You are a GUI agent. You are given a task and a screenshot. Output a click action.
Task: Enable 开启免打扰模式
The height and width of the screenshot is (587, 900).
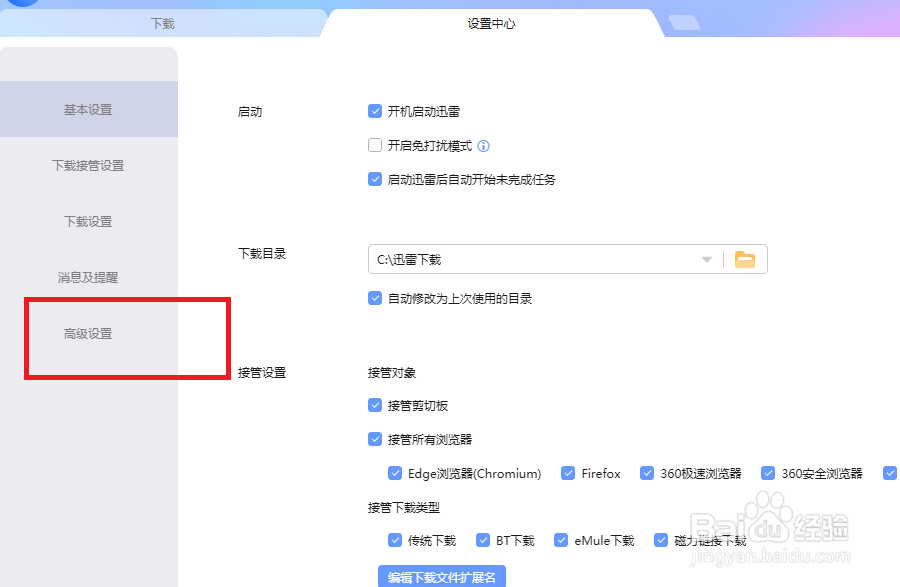pos(375,146)
